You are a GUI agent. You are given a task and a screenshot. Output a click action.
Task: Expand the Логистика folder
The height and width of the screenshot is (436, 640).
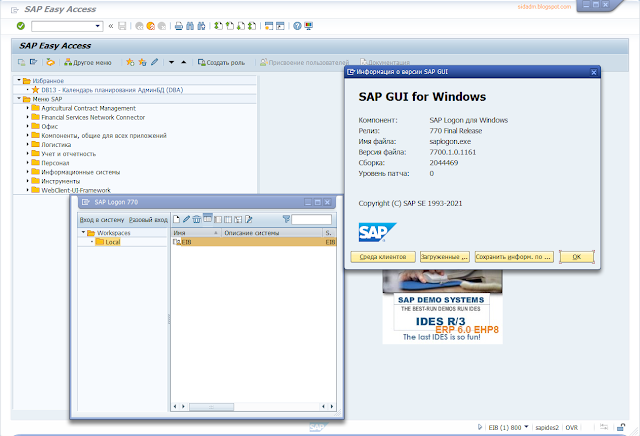pos(28,144)
